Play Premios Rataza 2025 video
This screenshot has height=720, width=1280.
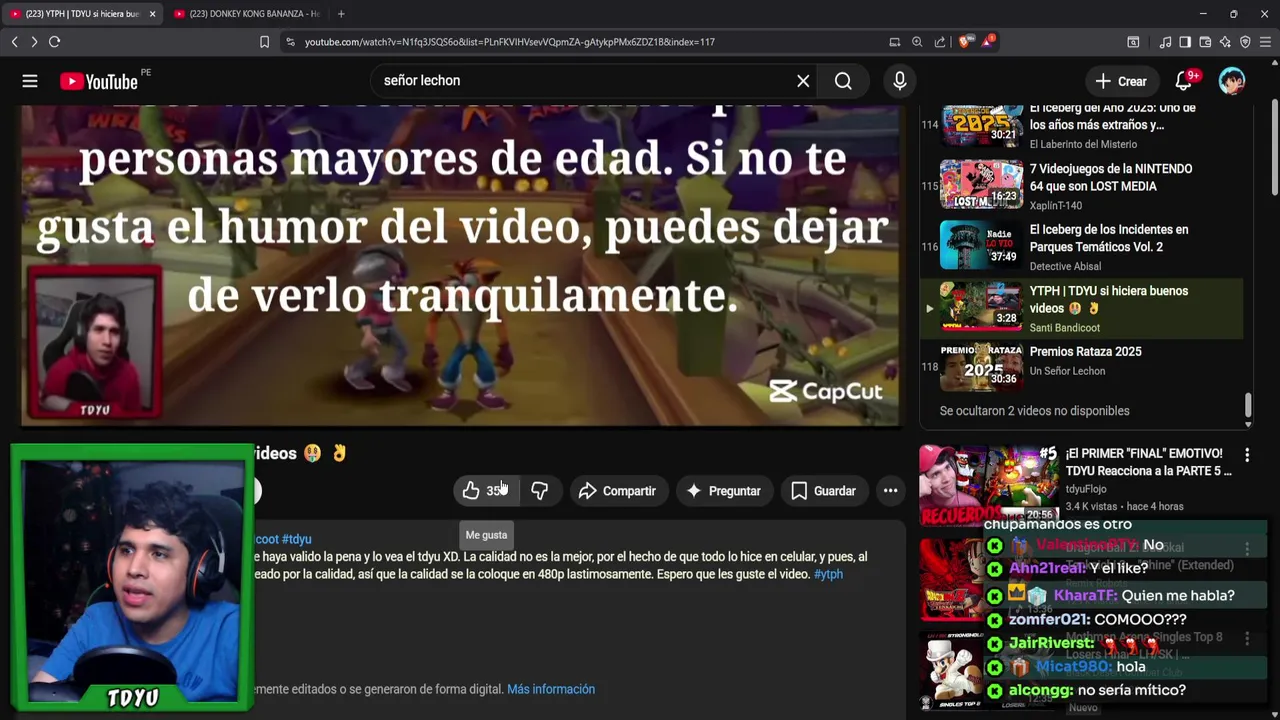click(x=1082, y=368)
